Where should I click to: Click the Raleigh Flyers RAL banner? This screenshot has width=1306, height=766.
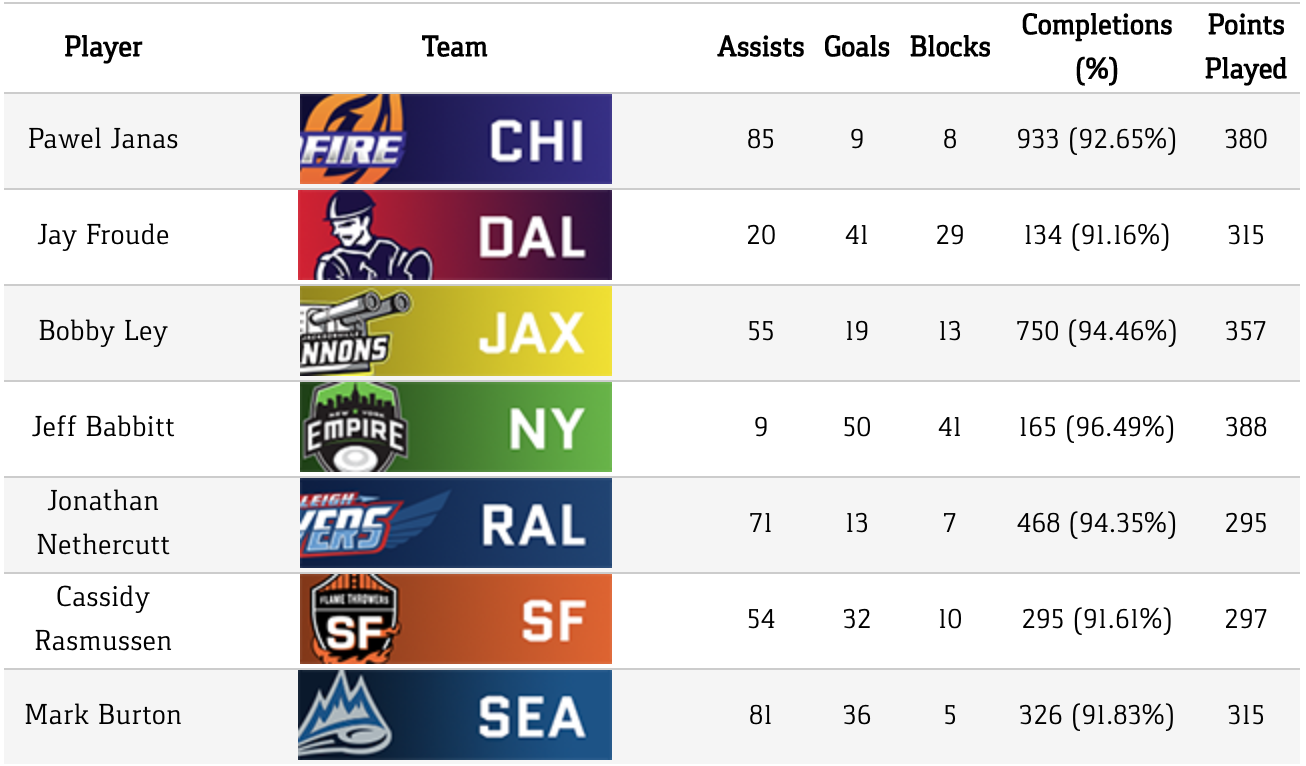[x=455, y=523]
